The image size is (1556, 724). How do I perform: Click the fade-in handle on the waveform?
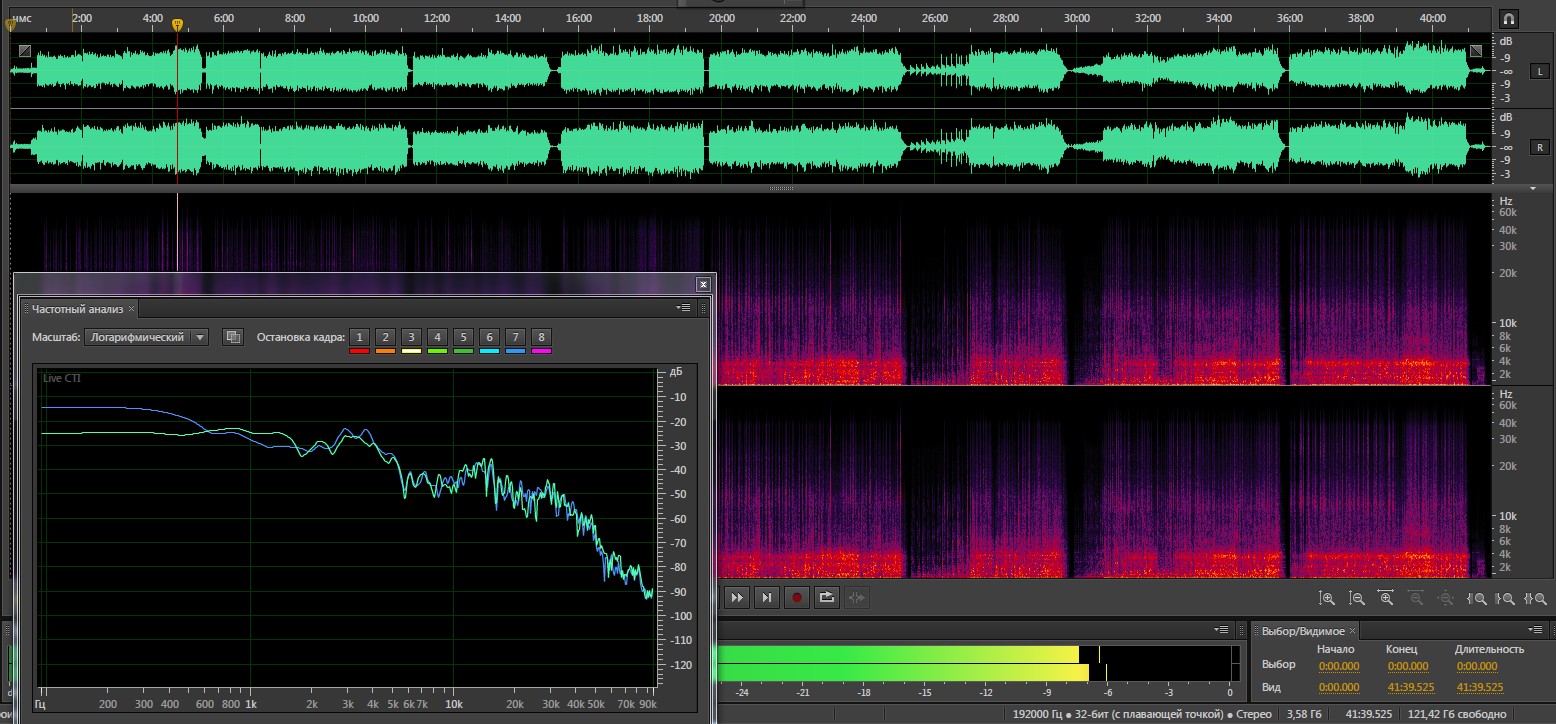coord(24,51)
